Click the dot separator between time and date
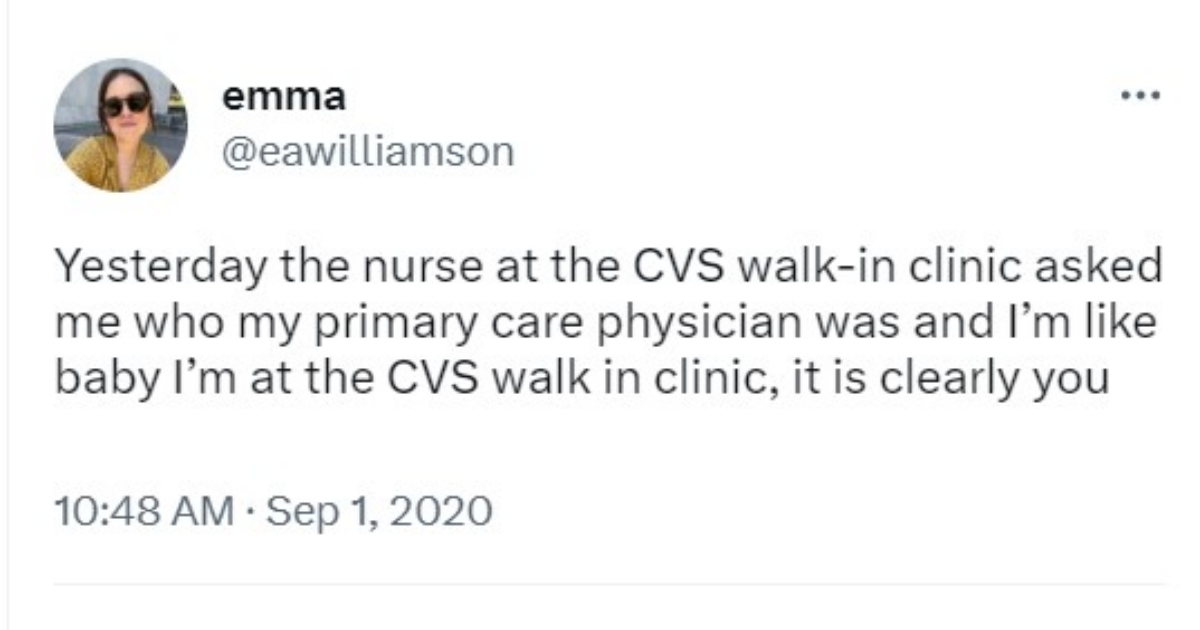The width and height of the screenshot is (1200, 630). click(250, 512)
